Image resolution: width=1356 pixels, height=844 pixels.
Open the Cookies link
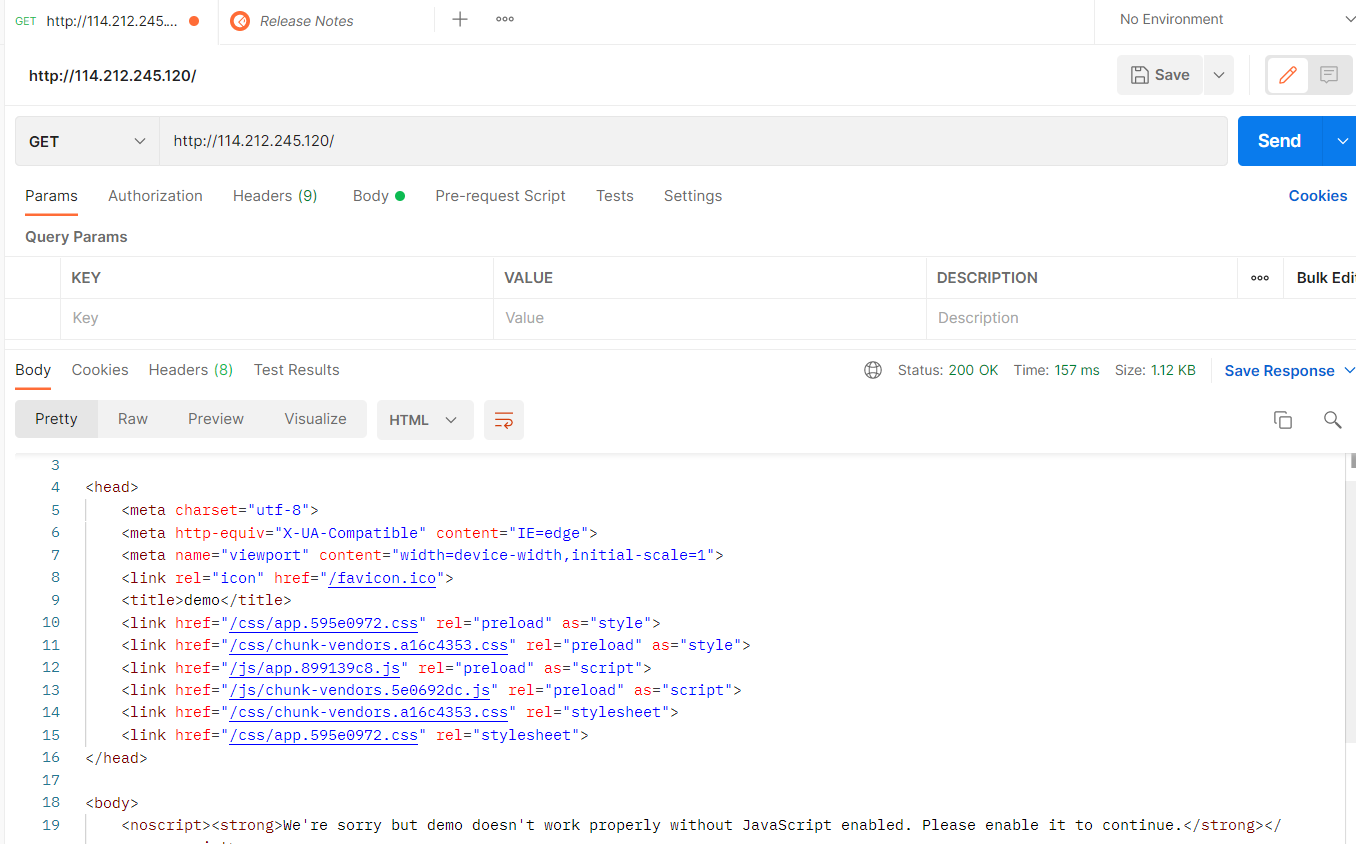[1317, 196]
